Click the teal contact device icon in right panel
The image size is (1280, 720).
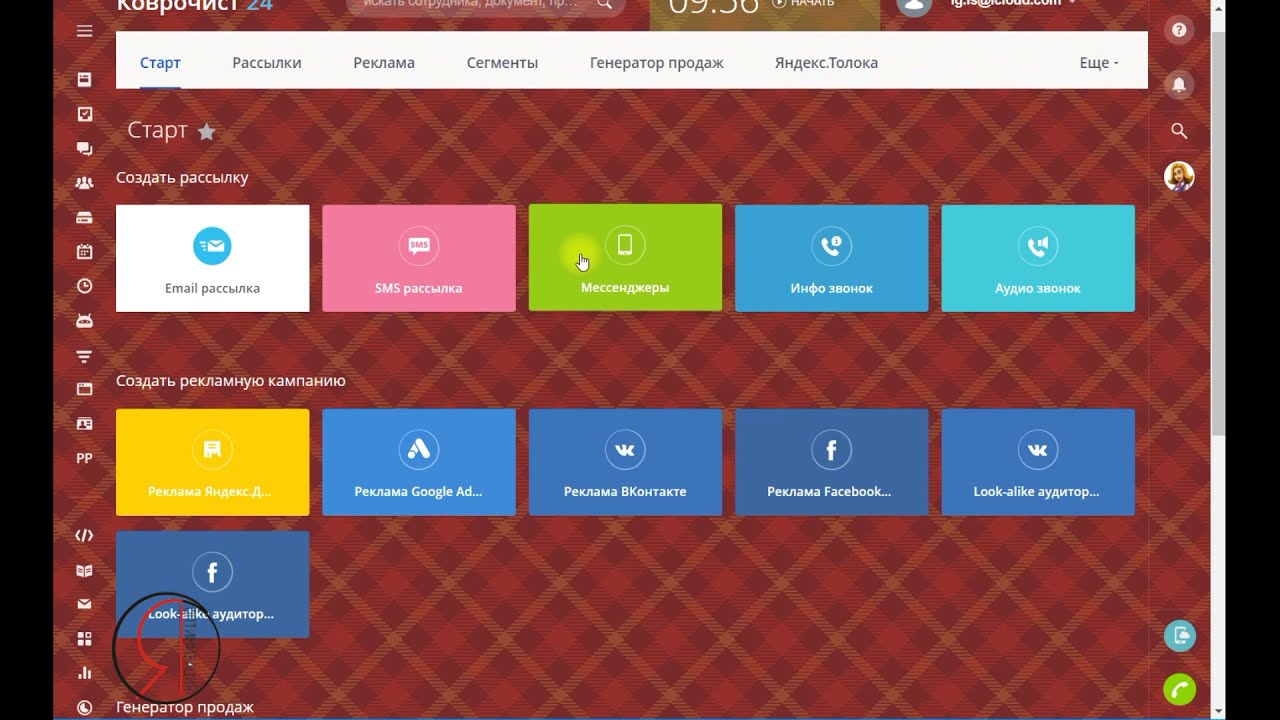1180,636
